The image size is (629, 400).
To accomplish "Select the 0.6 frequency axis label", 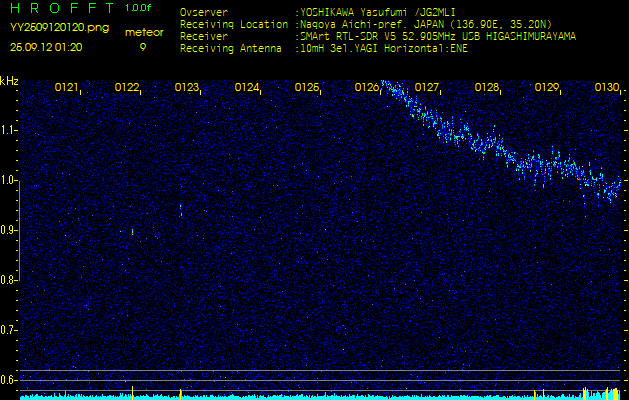I will coord(9,379).
